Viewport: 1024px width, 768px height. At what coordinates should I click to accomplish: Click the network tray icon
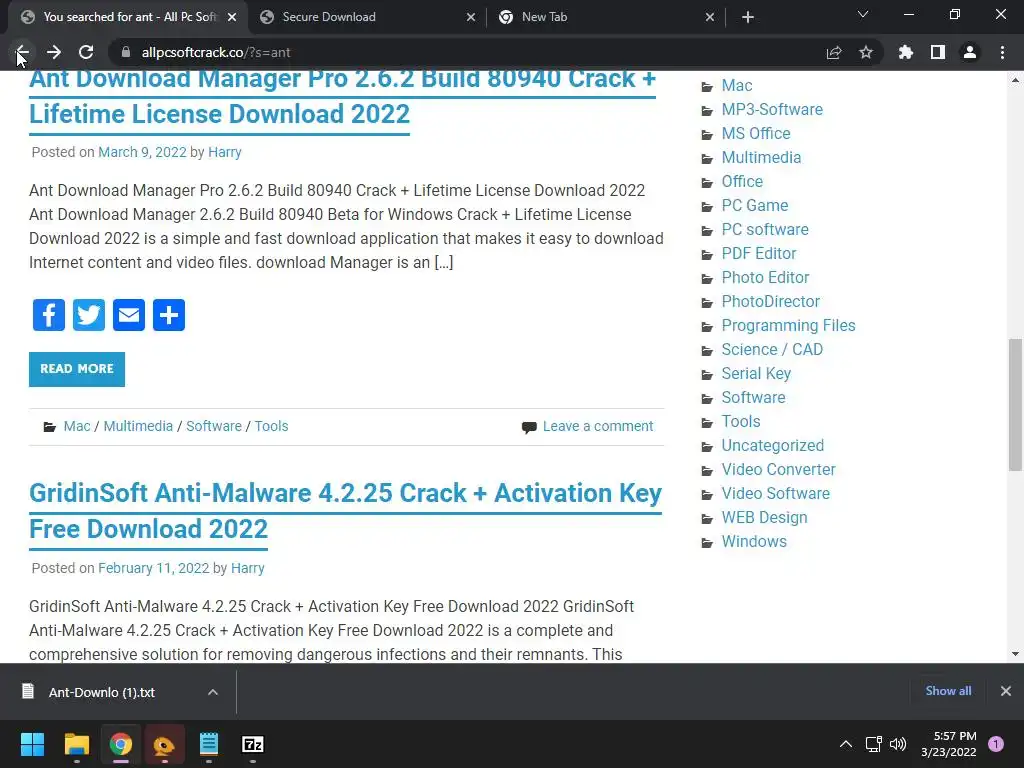pos(873,744)
